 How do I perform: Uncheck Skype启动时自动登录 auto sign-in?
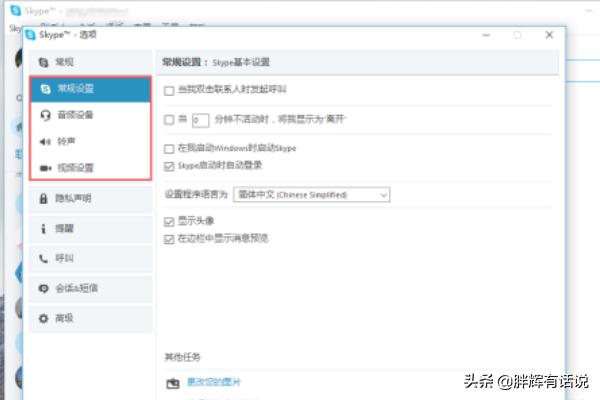(x=169, y=166)
